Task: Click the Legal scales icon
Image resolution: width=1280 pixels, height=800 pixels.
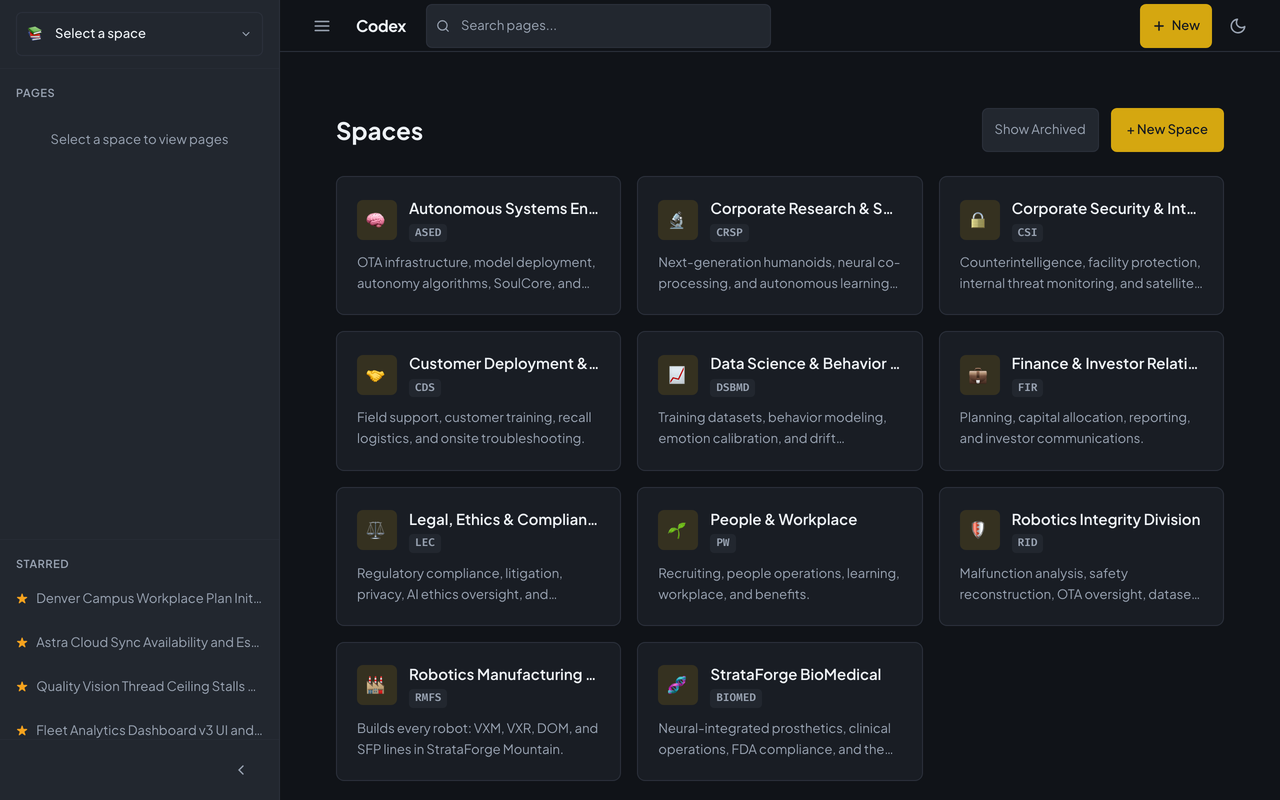Action: click(376, 530)
